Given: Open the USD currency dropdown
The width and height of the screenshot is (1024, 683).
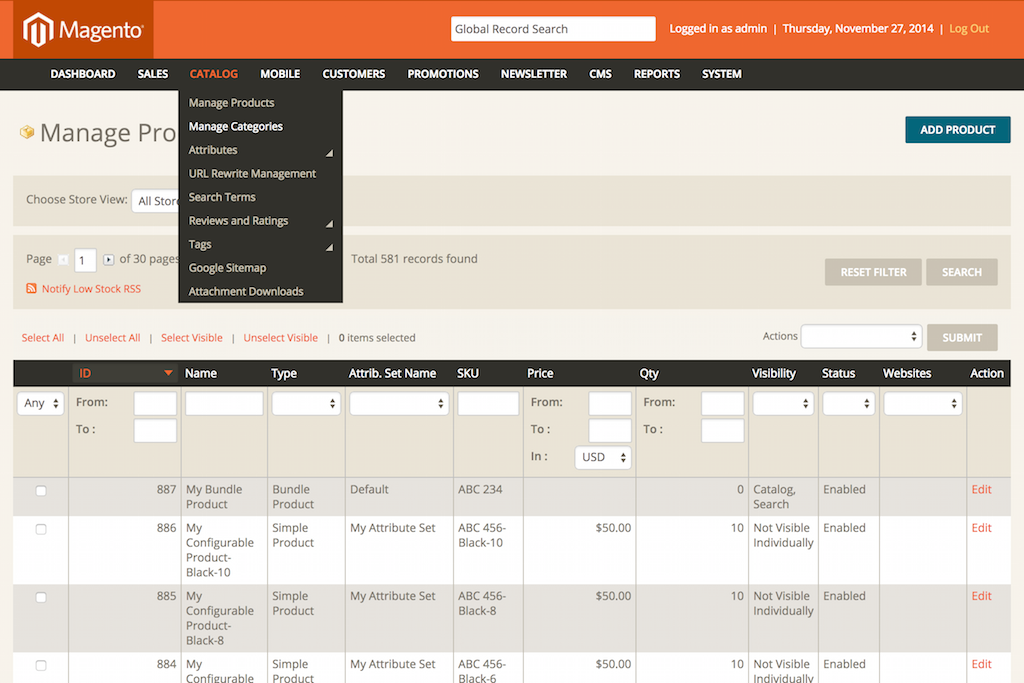Looking at the screenshot, I should tap(603, 457).
